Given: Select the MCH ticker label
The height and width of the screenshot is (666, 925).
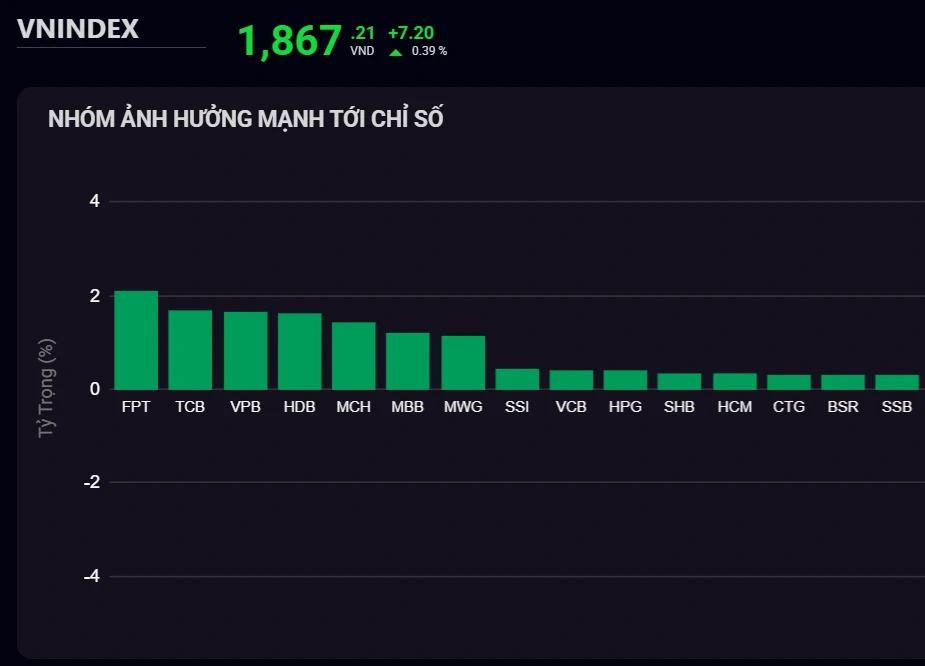Looking at the screenshot, I should (354, 407).
